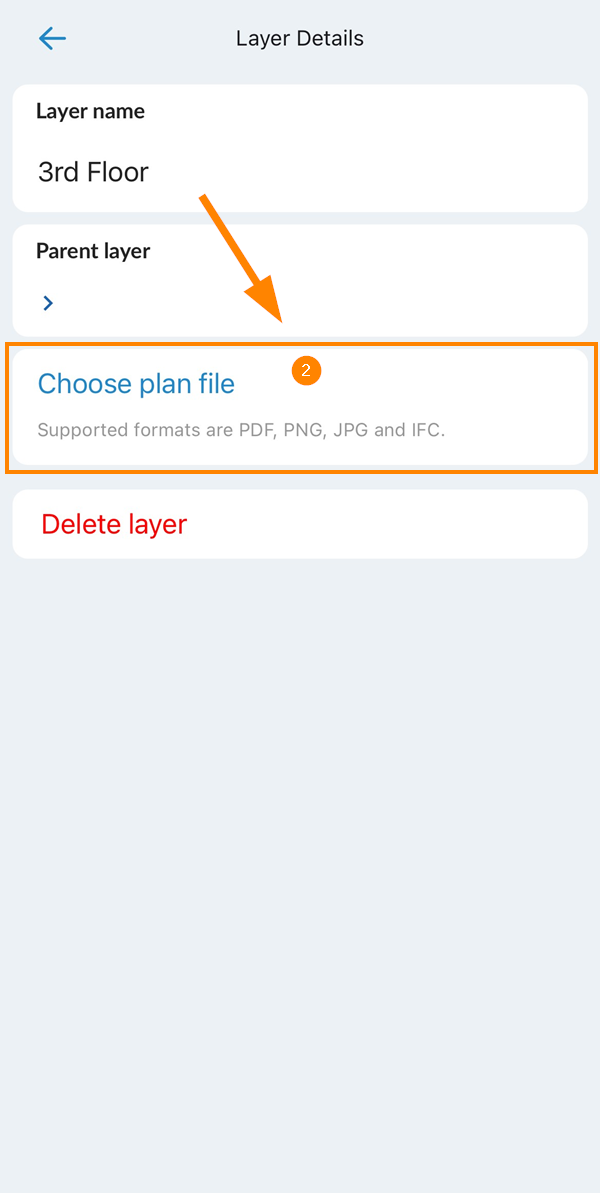600x1193 pixels.
Task: Click the Layer Details header title
Action: [300, 39]
